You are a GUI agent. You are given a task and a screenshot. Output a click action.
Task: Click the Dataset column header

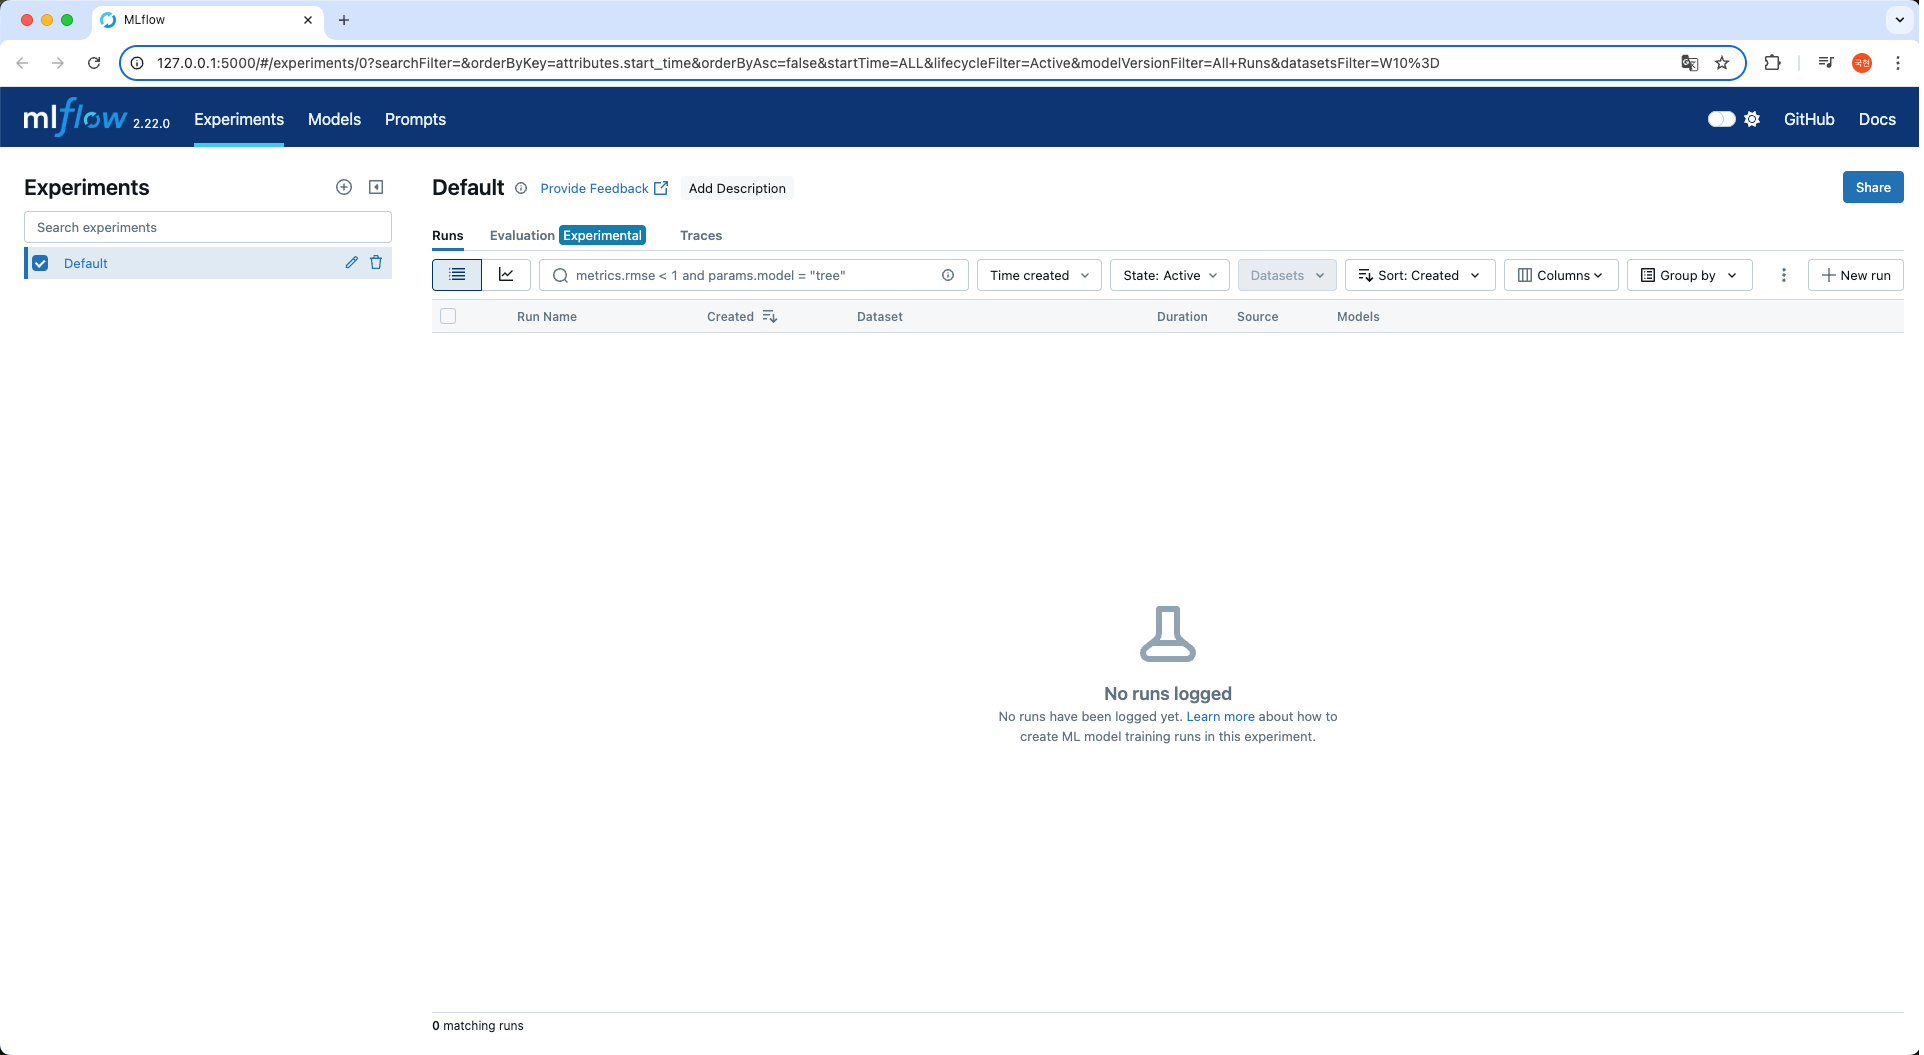tap(879, 316)
